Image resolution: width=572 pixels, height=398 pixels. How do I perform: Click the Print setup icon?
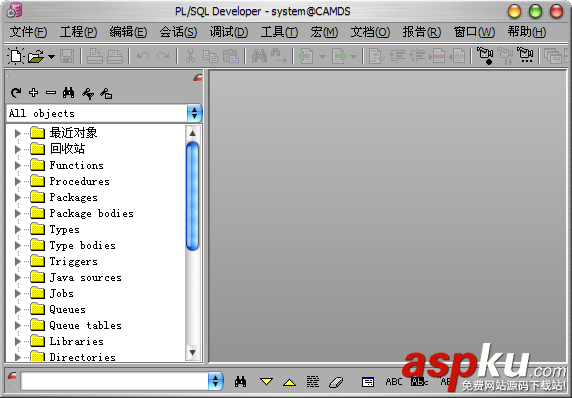[x=115, y=57]
